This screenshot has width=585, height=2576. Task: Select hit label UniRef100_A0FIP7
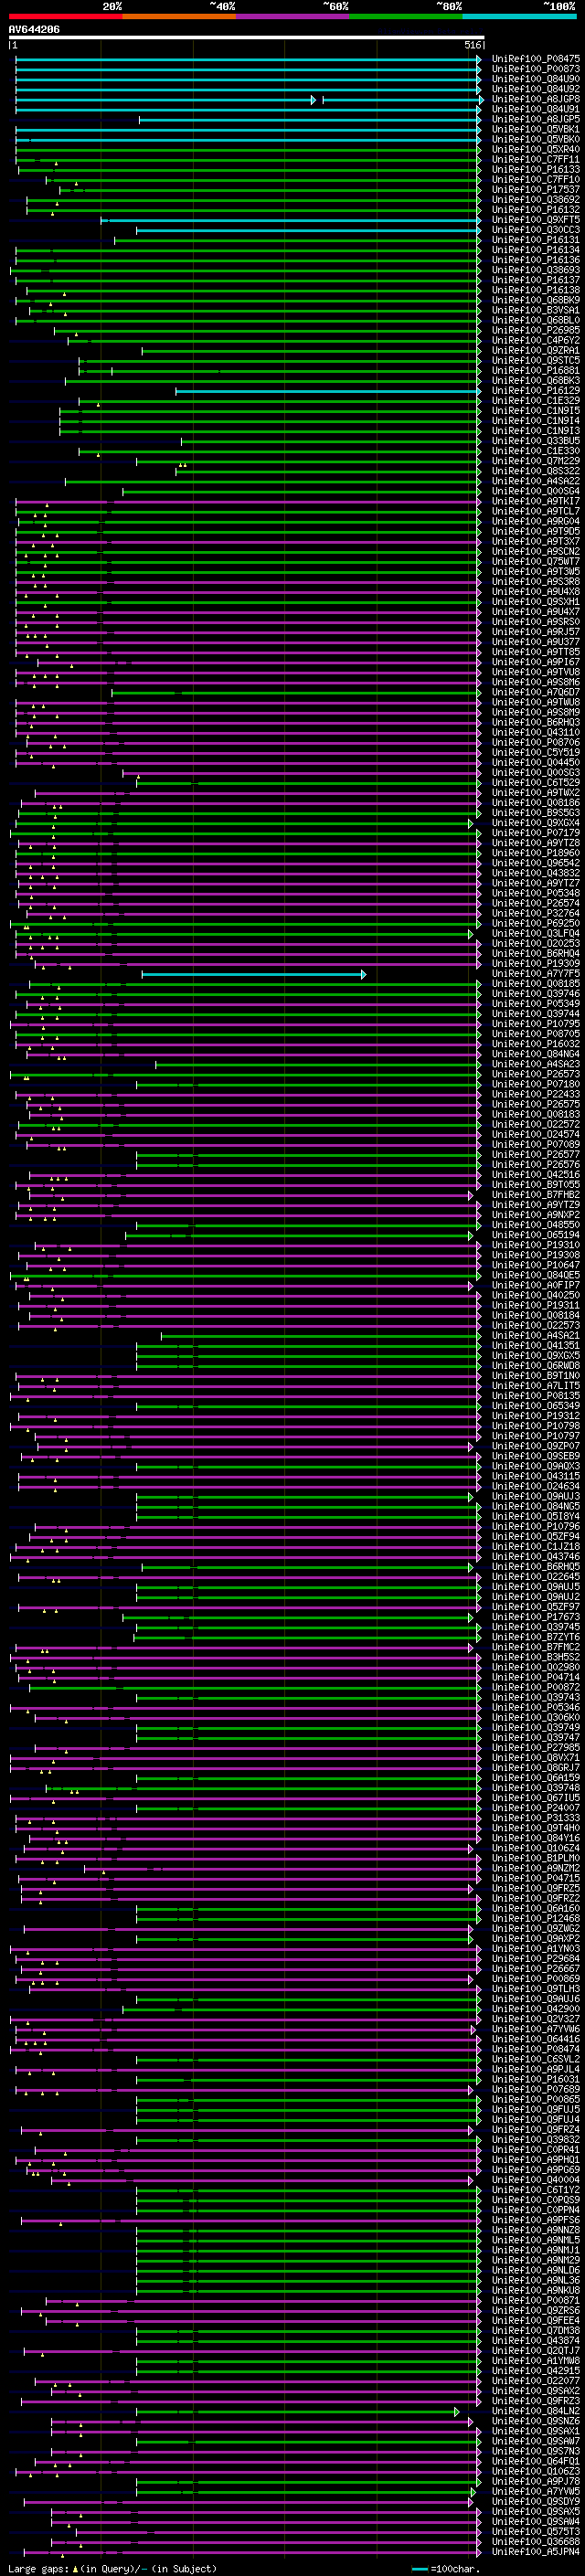[x=535, y=1285]
